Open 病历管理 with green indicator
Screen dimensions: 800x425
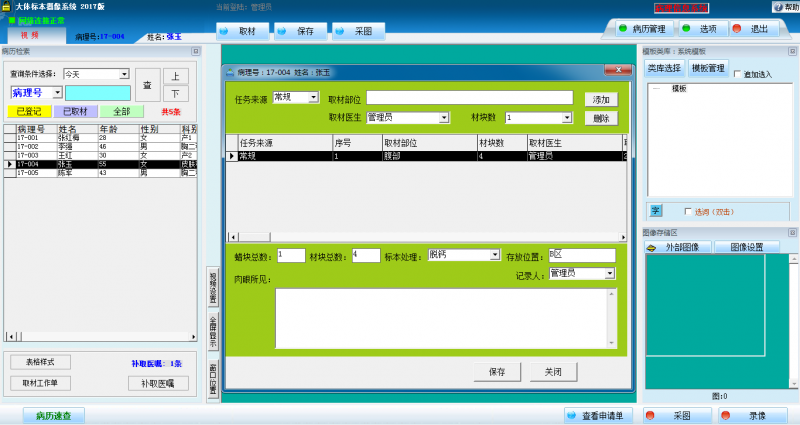[x=642, y=29]
